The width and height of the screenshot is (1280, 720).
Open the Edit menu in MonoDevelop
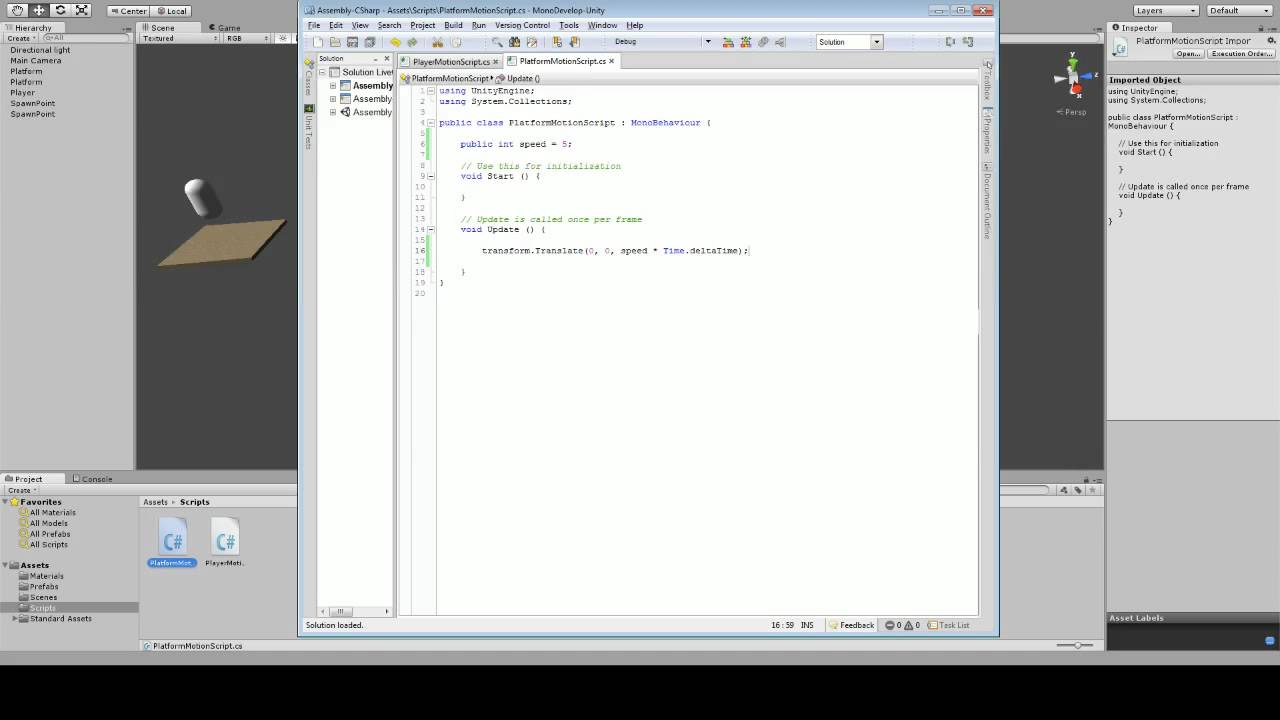coord(336,25)
